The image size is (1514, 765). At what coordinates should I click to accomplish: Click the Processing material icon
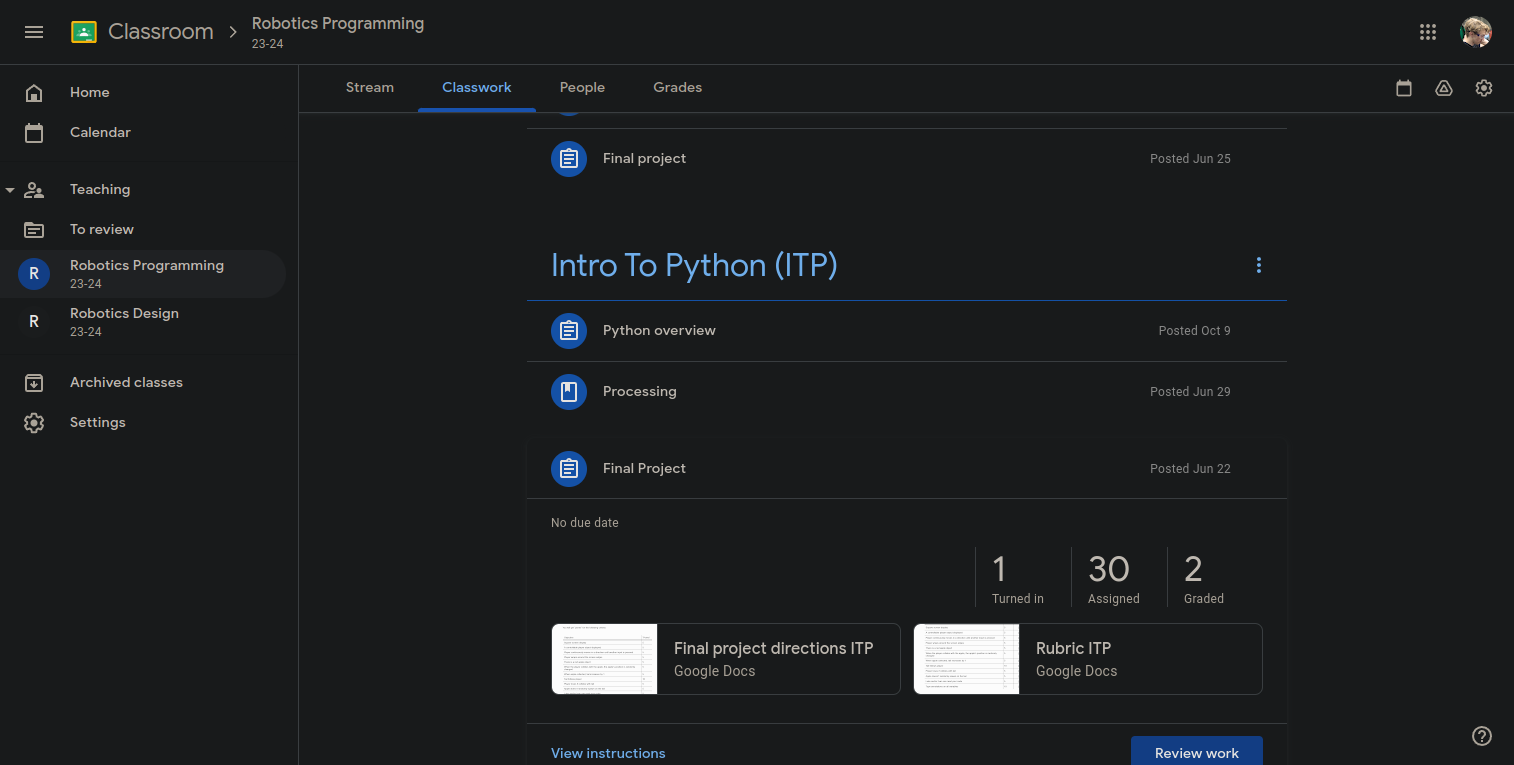pyautogui.click(x=569, y=392)
